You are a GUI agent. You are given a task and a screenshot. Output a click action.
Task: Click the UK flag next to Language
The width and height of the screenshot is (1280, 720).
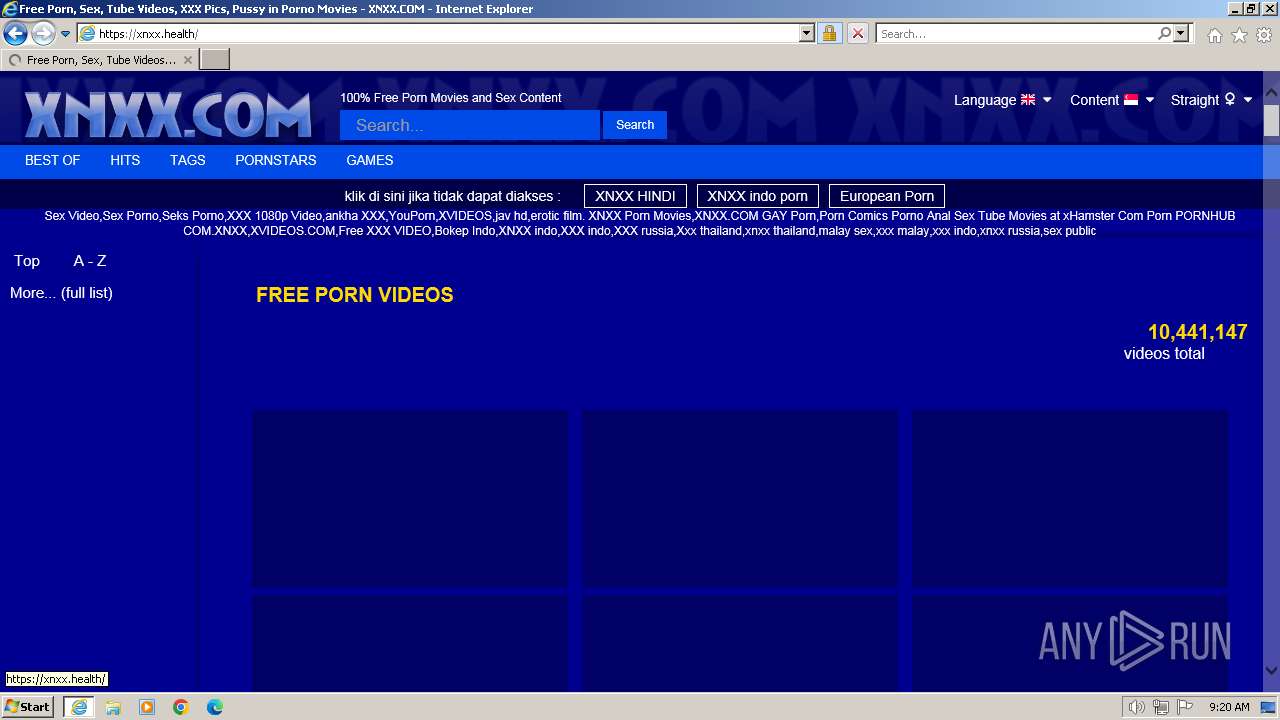point(1028,100)
